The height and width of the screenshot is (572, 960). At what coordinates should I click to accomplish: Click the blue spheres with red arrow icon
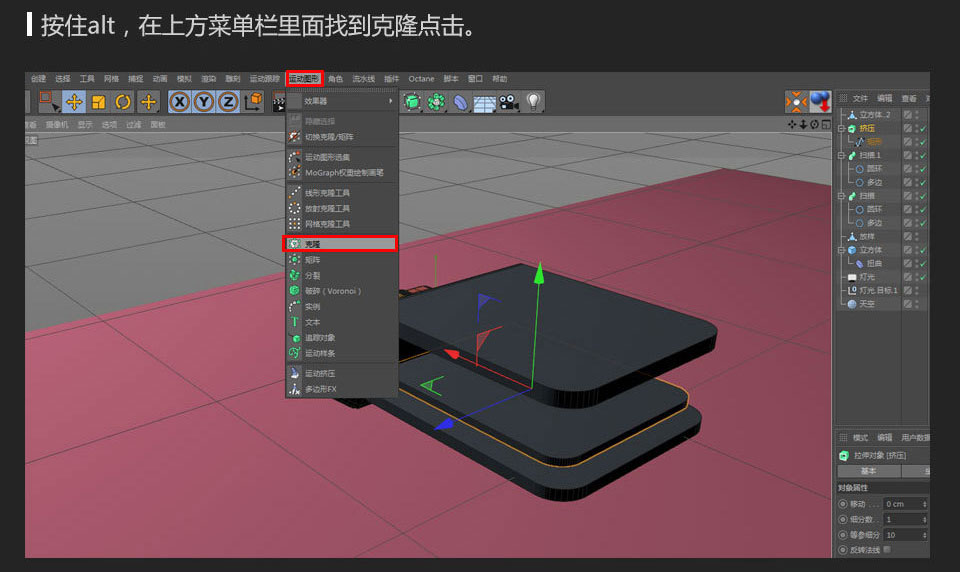tap(820, 102)
